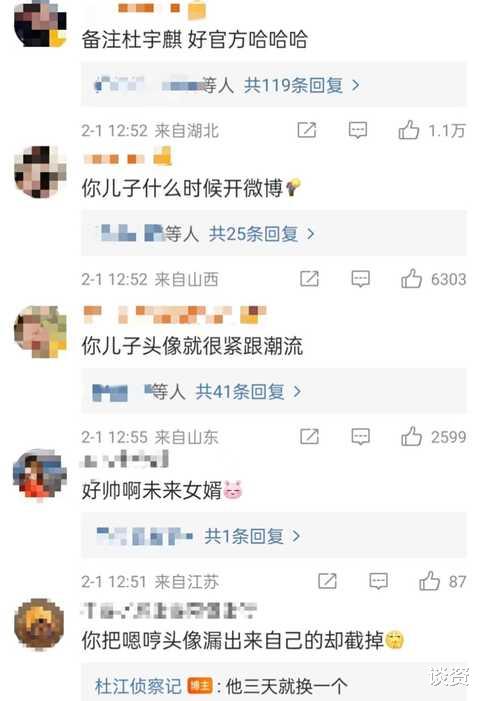
Task: Open comment text 你儿子头像就很紧跟潮流
Action: click(x=192, y=346)
